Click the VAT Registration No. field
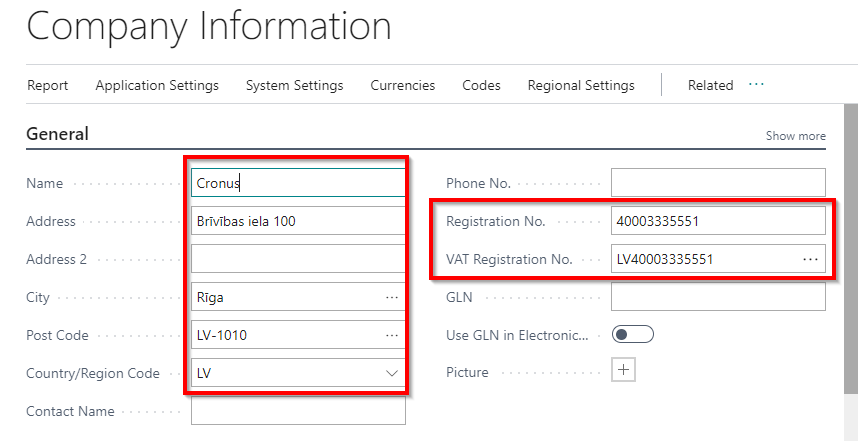Screen dimensions: 863x441 pos(718,259)
